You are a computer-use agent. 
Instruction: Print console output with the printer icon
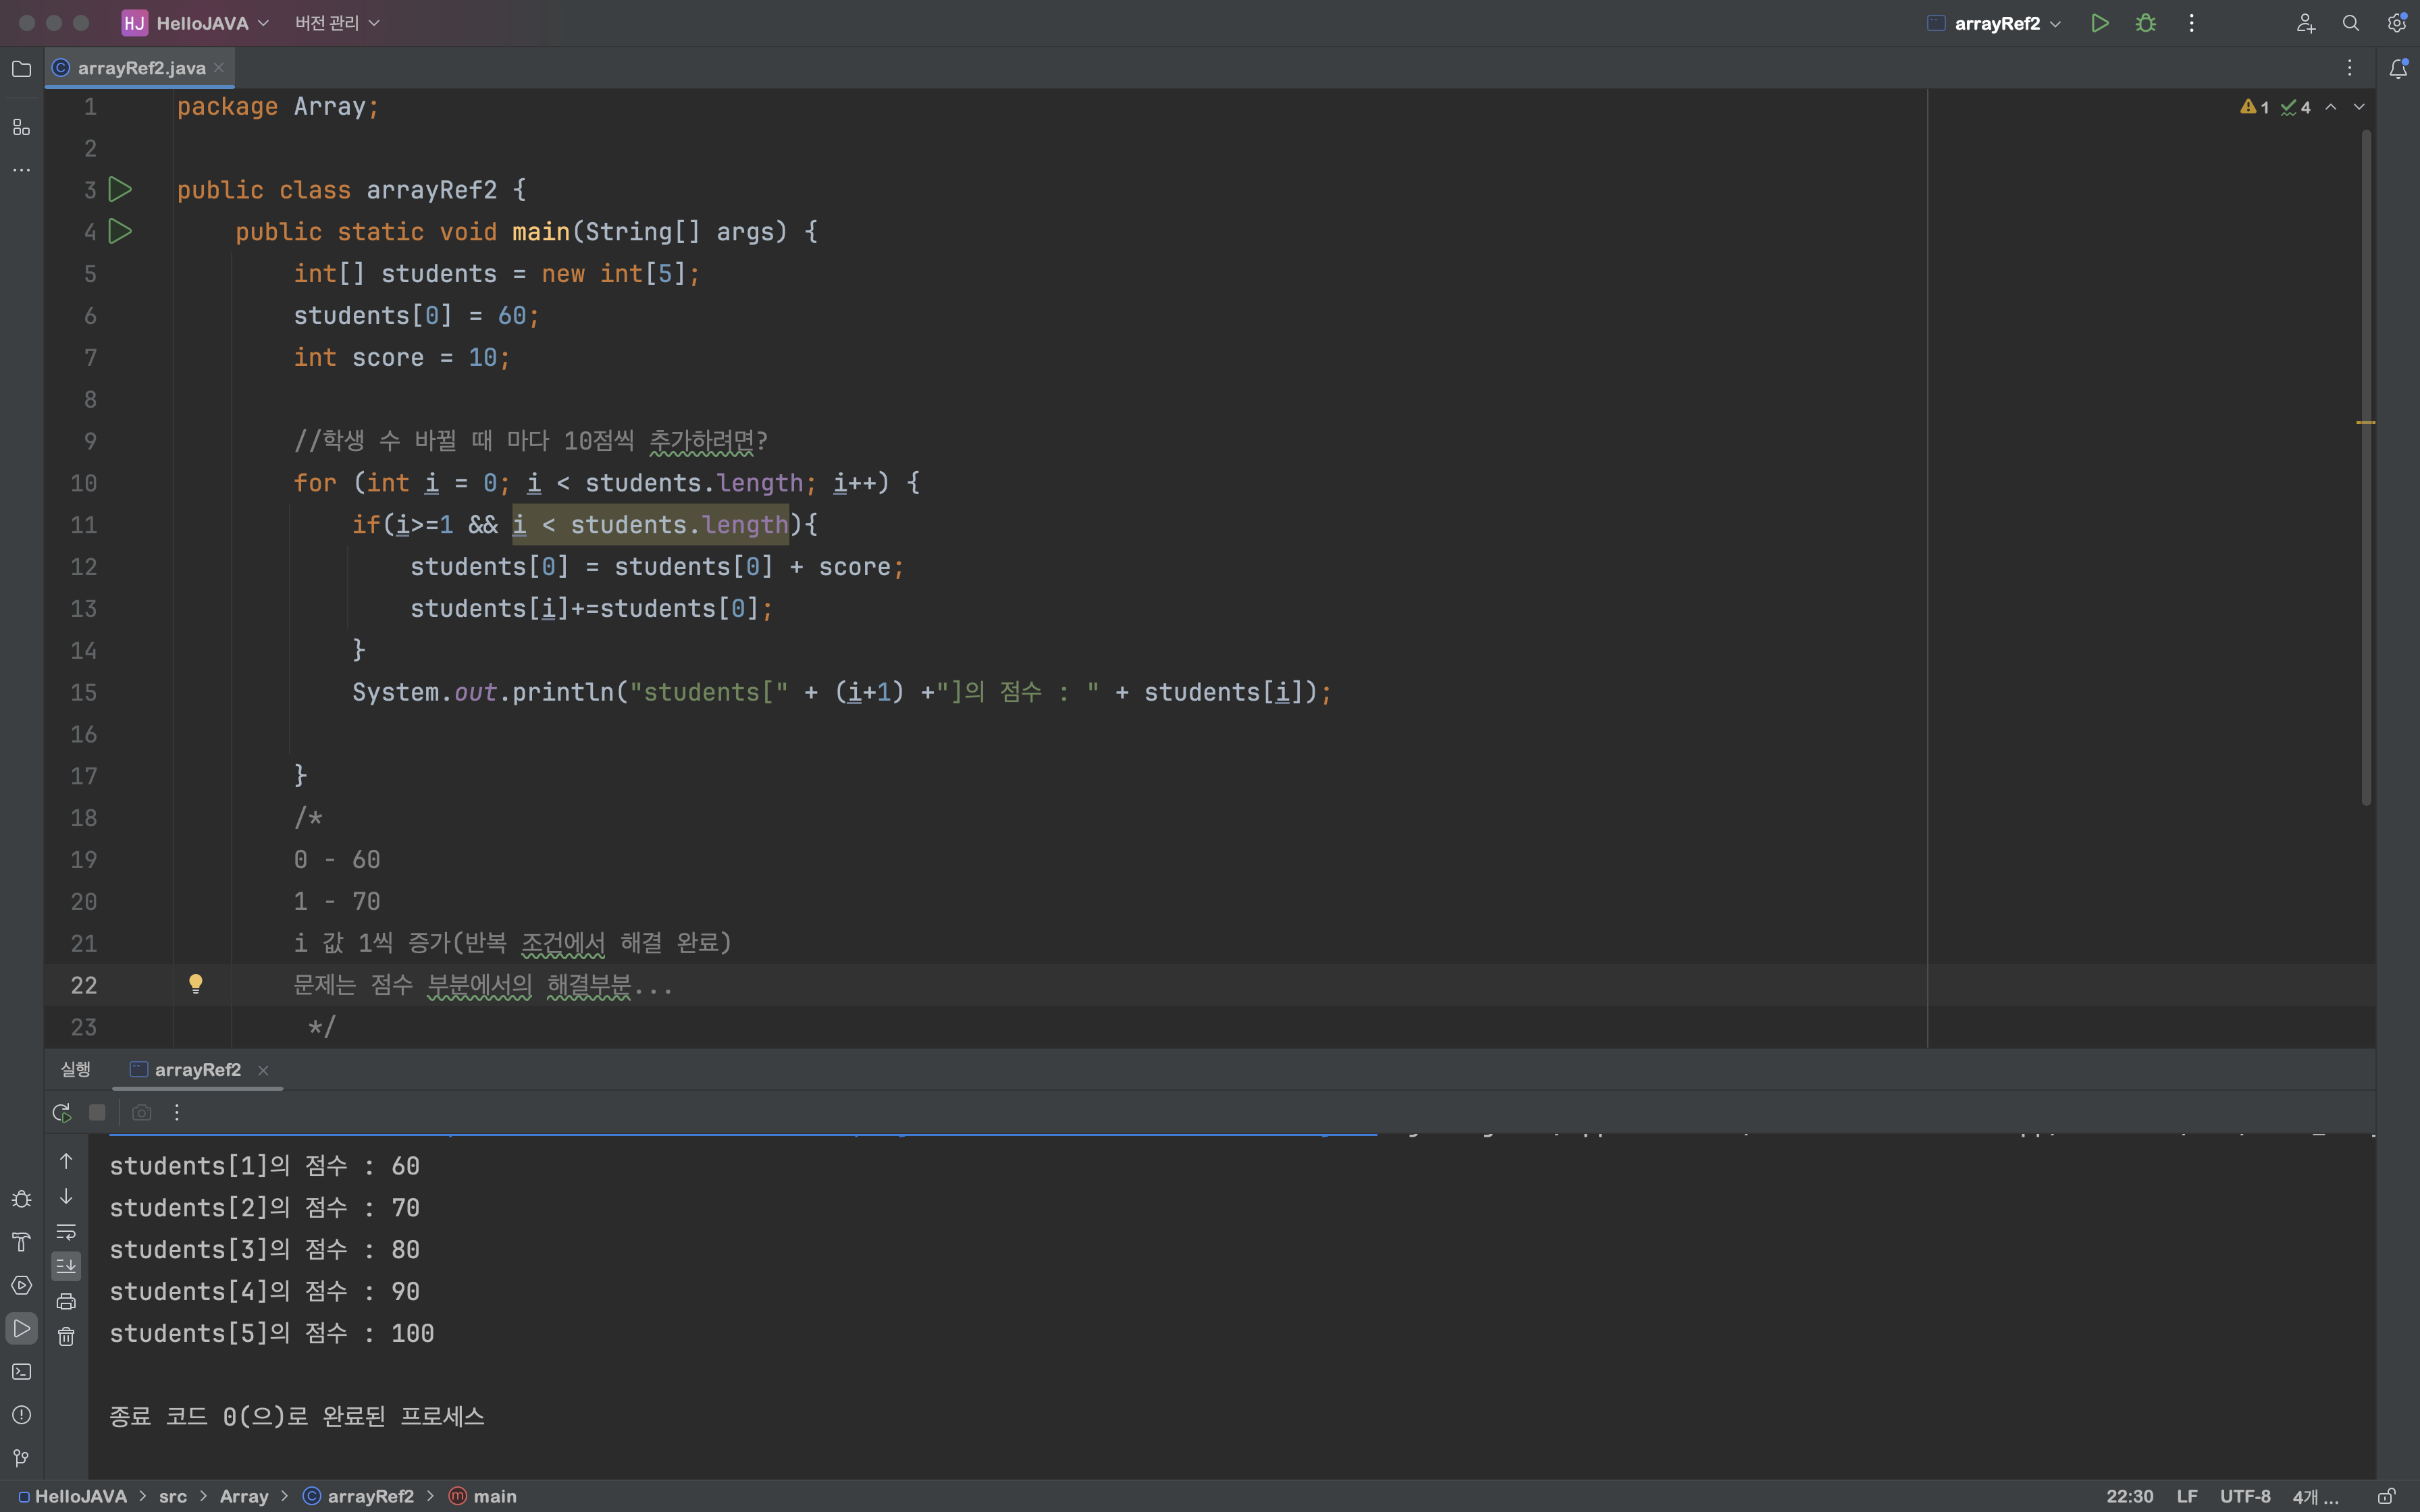point(66,1301)
